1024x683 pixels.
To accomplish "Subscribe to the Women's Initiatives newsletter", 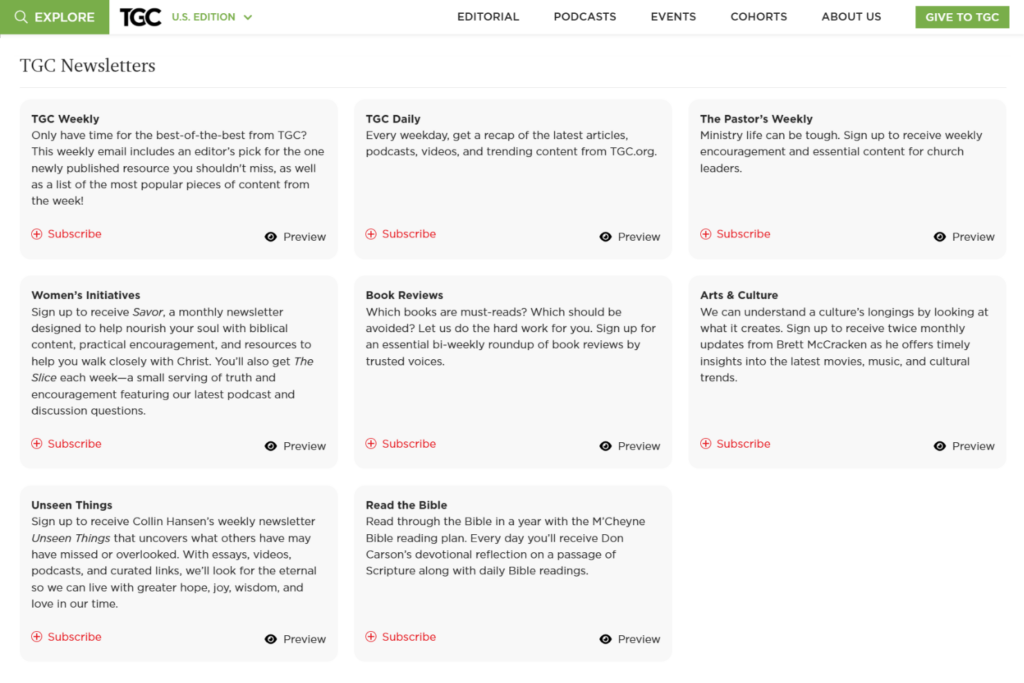I will (67, 443).
